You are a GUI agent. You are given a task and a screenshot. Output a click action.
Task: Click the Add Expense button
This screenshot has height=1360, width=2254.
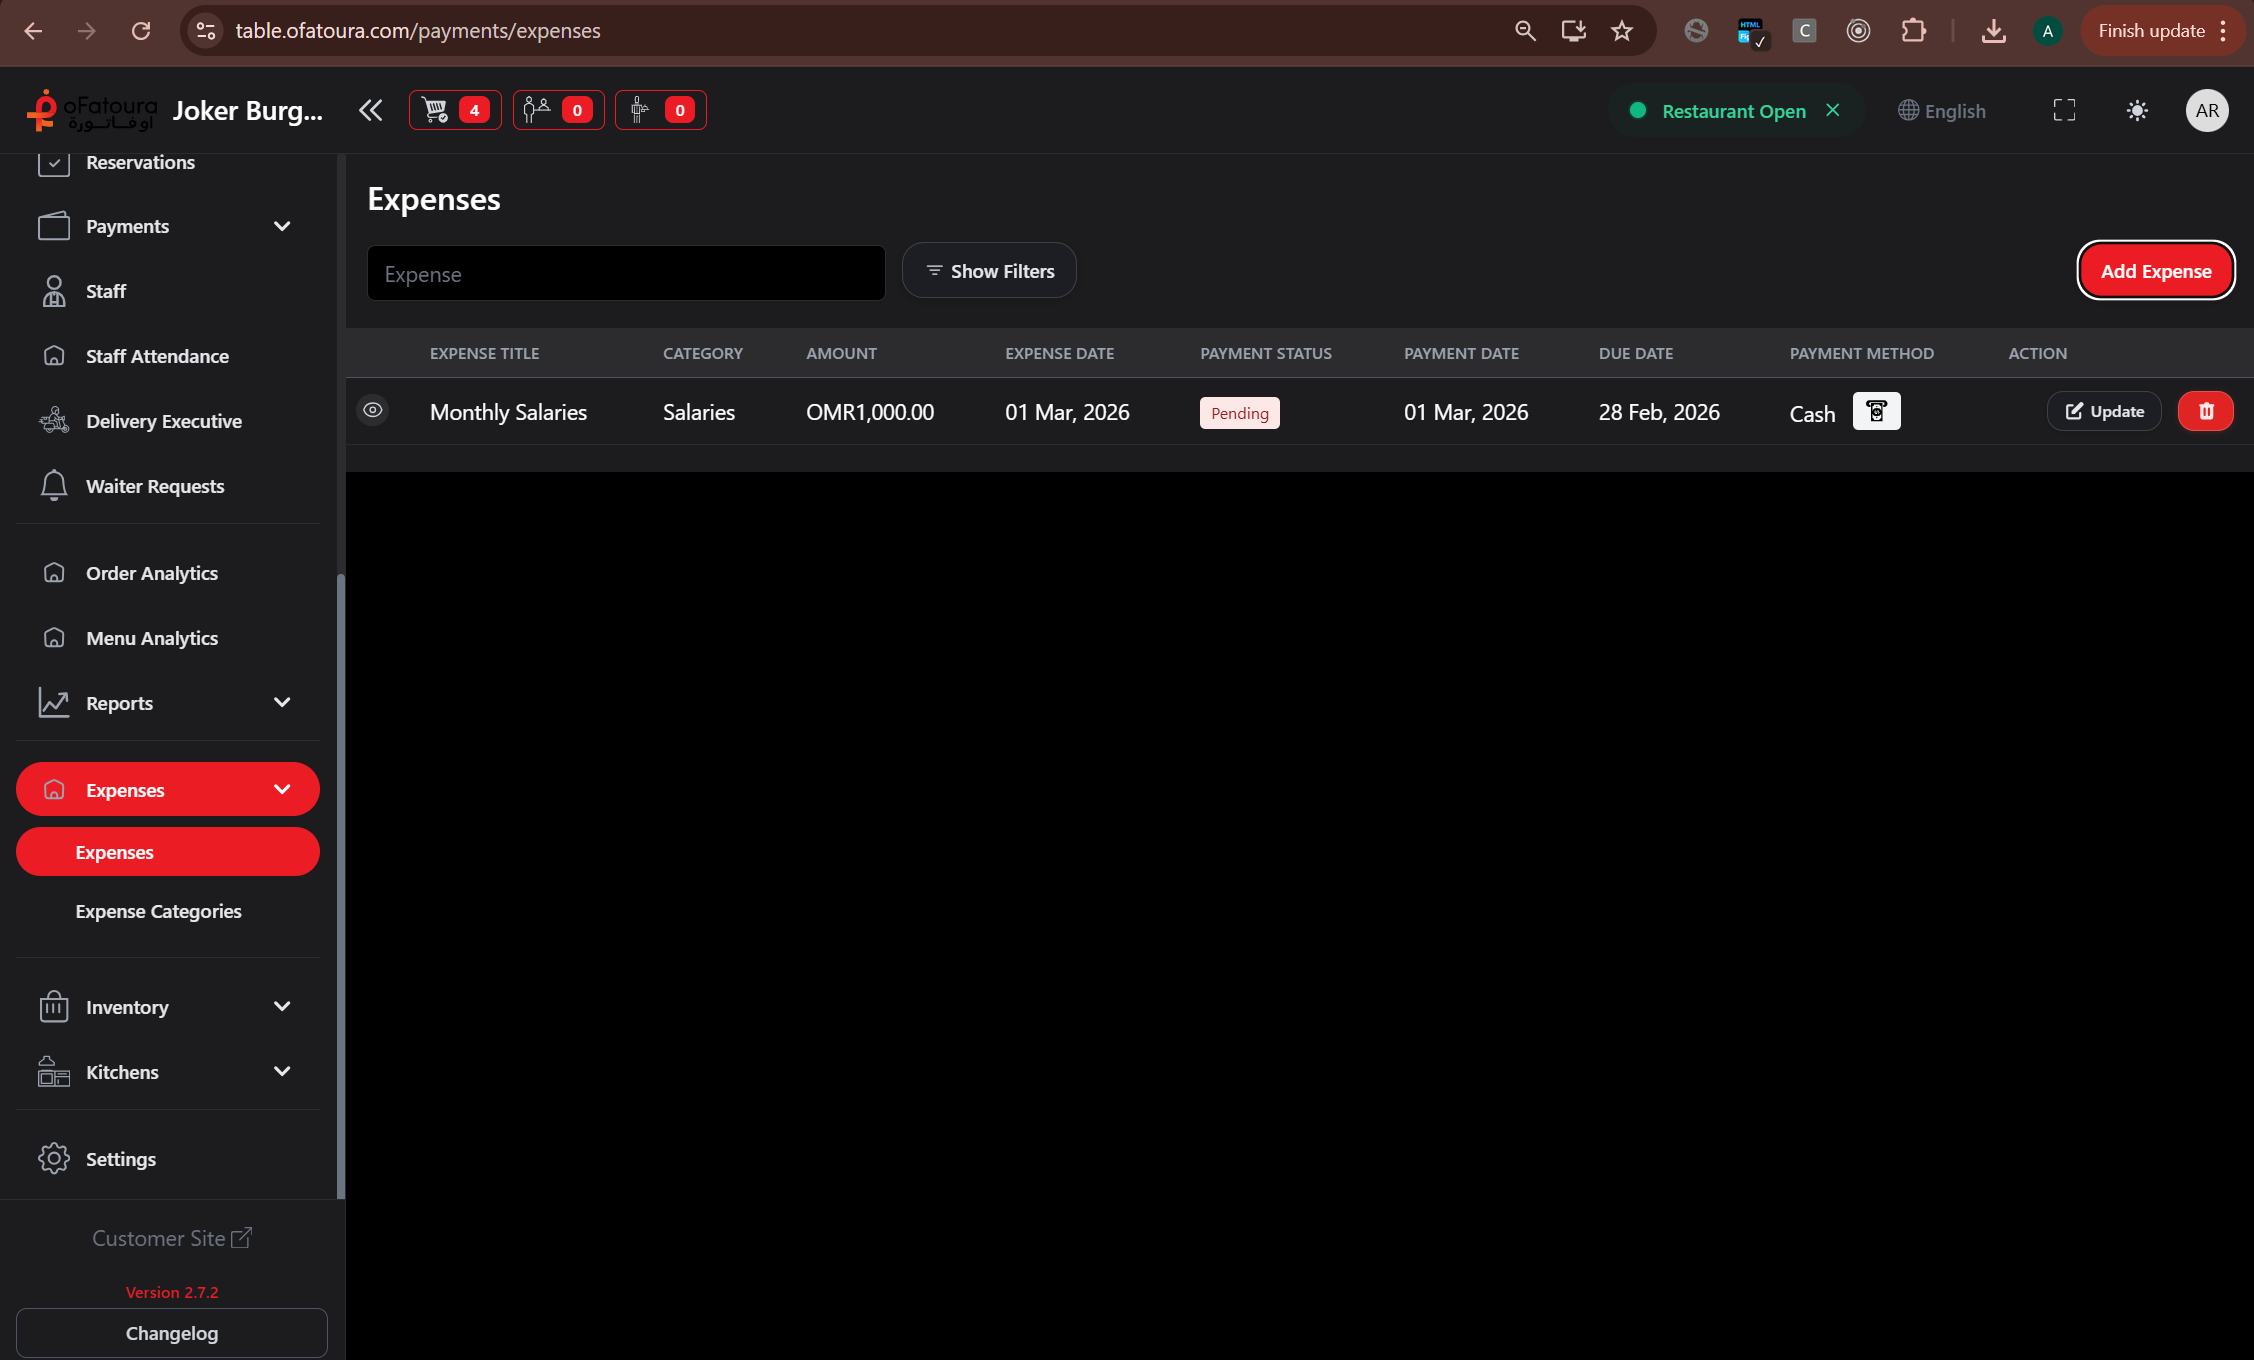pyautogui.click(x=2155, y=271)
